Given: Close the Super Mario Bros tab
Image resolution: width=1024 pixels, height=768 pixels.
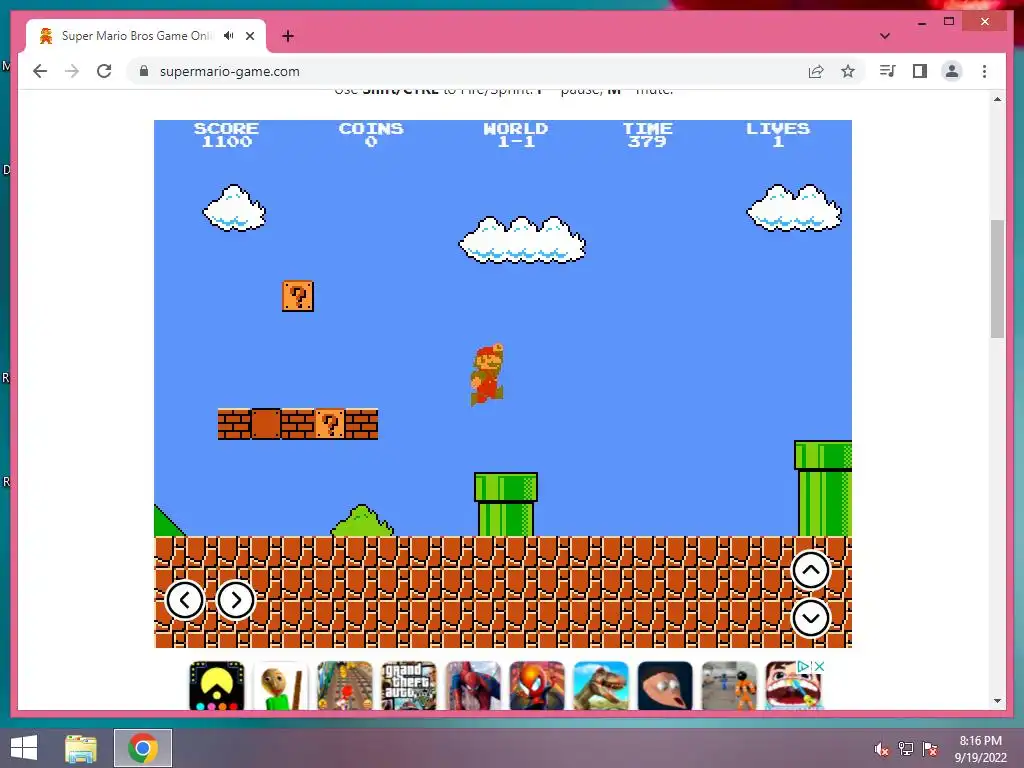Looking at the screenshot, I should (250, 36).
